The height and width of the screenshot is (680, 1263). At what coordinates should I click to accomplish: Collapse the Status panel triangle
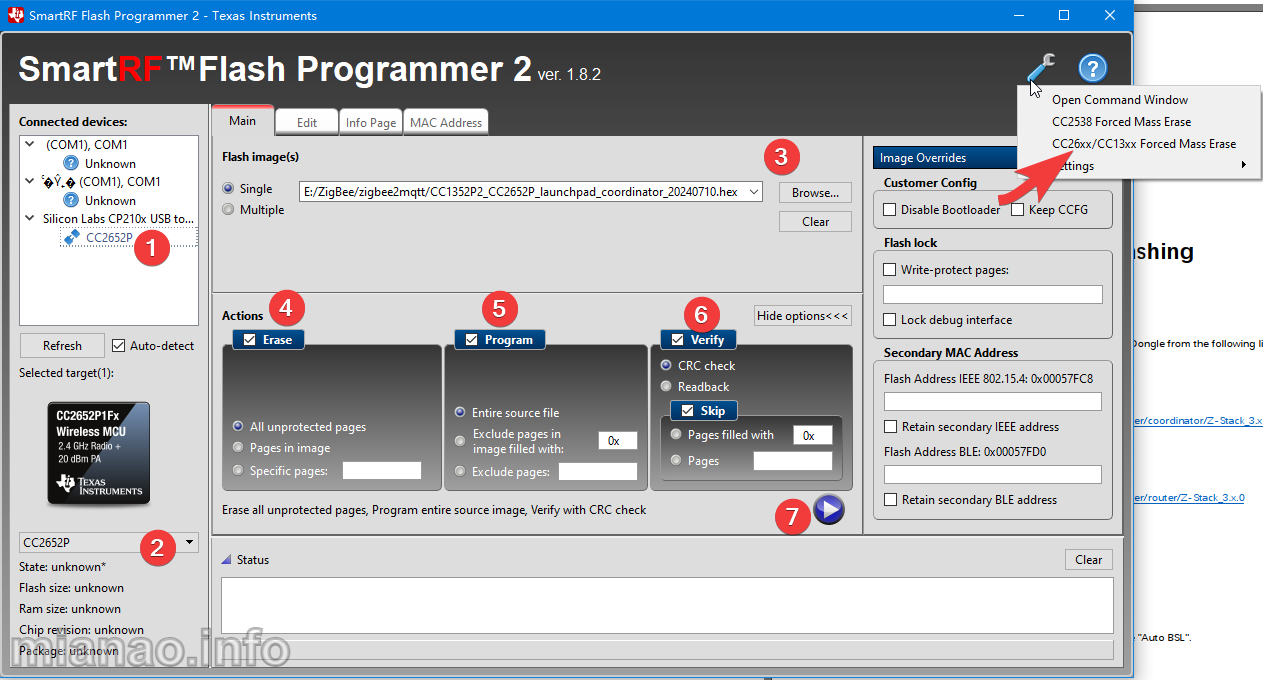click(226, 560)
